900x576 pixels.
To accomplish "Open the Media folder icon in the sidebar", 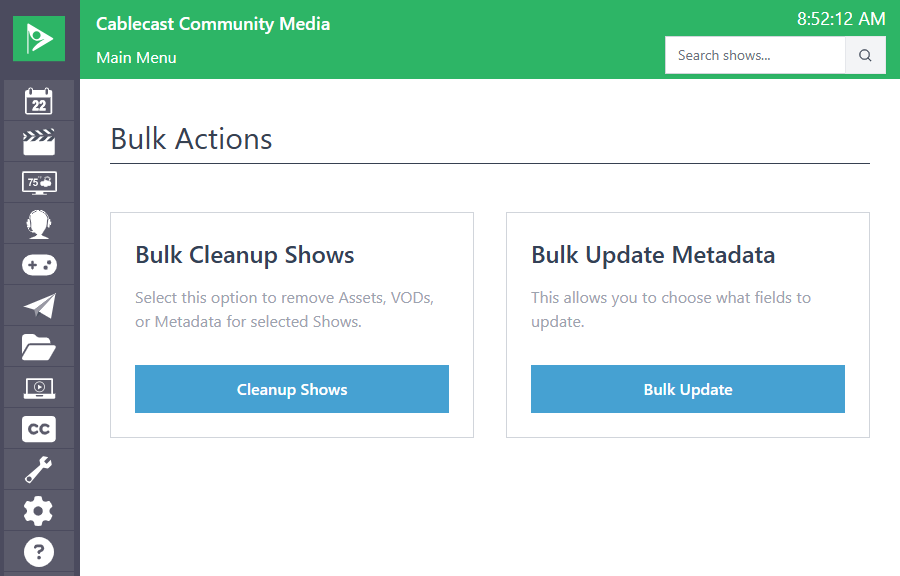I will (x=38, y=346).
